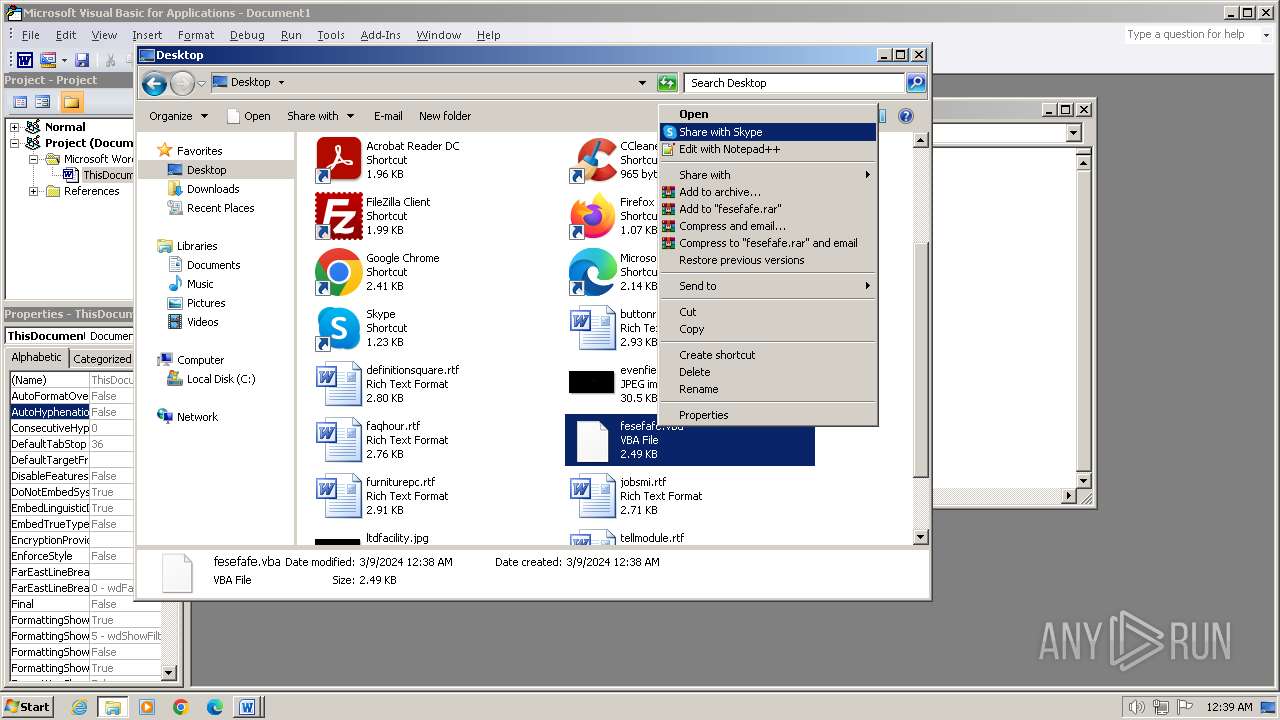Image resolution: width=1280 pixels, height=720 pixels.
Task: Collapse the Microsoft Word Objects folder
Action: click(x=33, y=159)
